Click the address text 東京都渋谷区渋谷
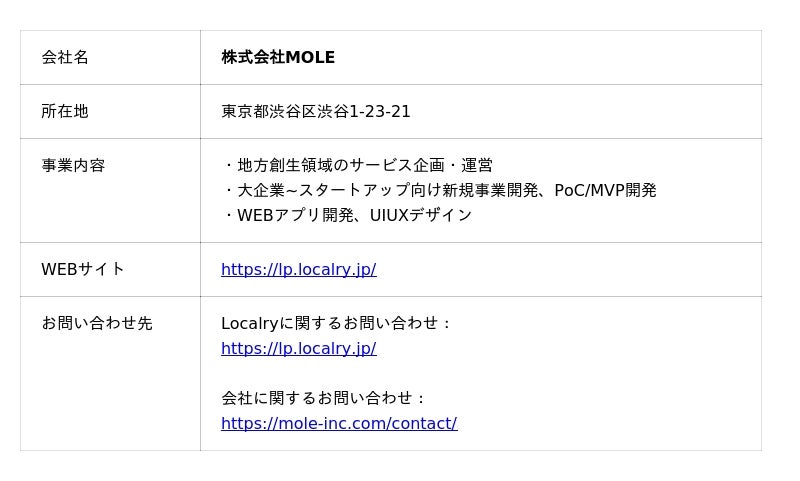Screen dimensions: 800x481 (x=284, y=111)
